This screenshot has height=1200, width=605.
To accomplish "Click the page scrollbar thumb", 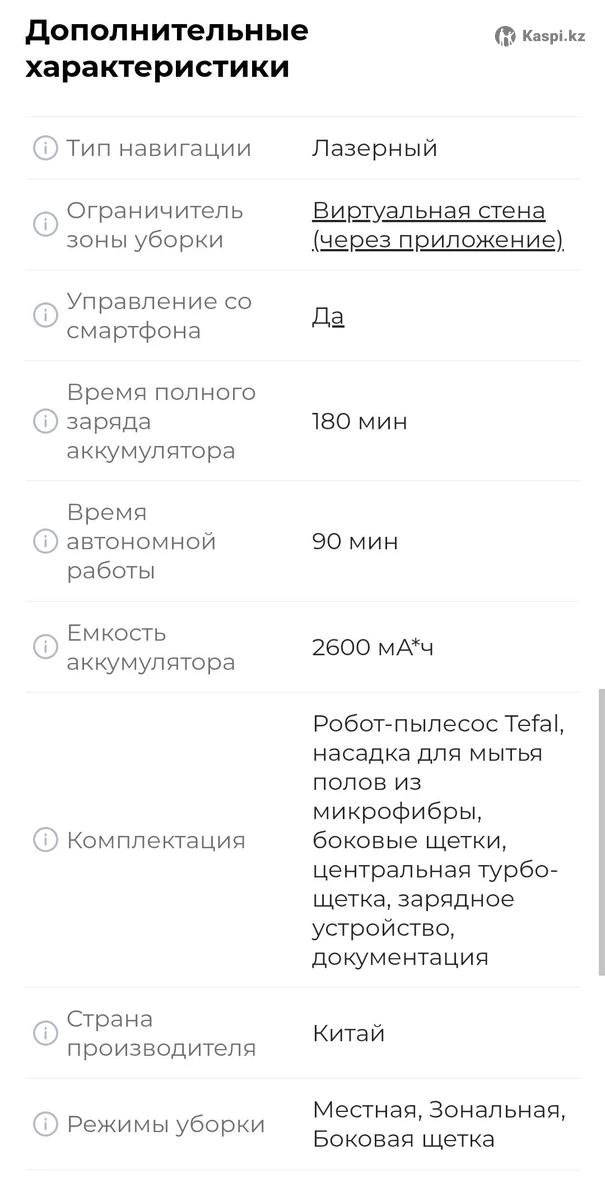I will pos(600,830).
